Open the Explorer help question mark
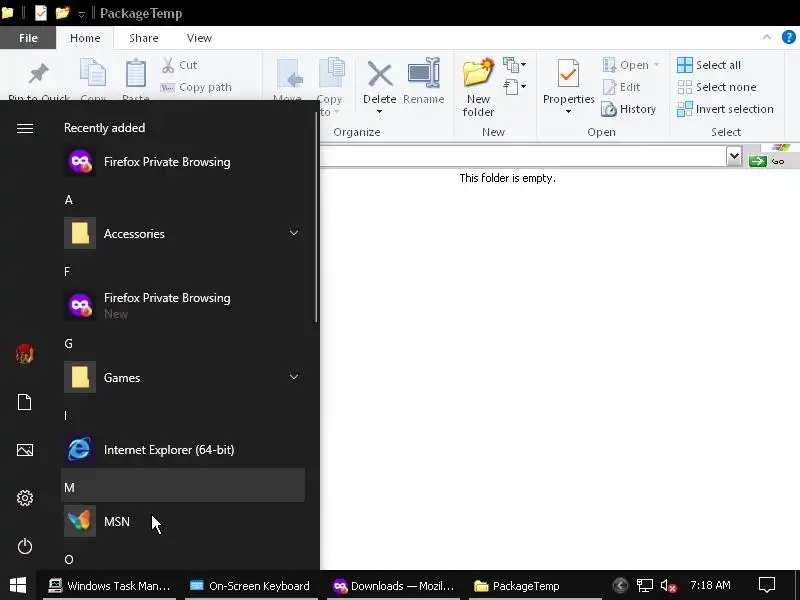 [x=788, y=37]
